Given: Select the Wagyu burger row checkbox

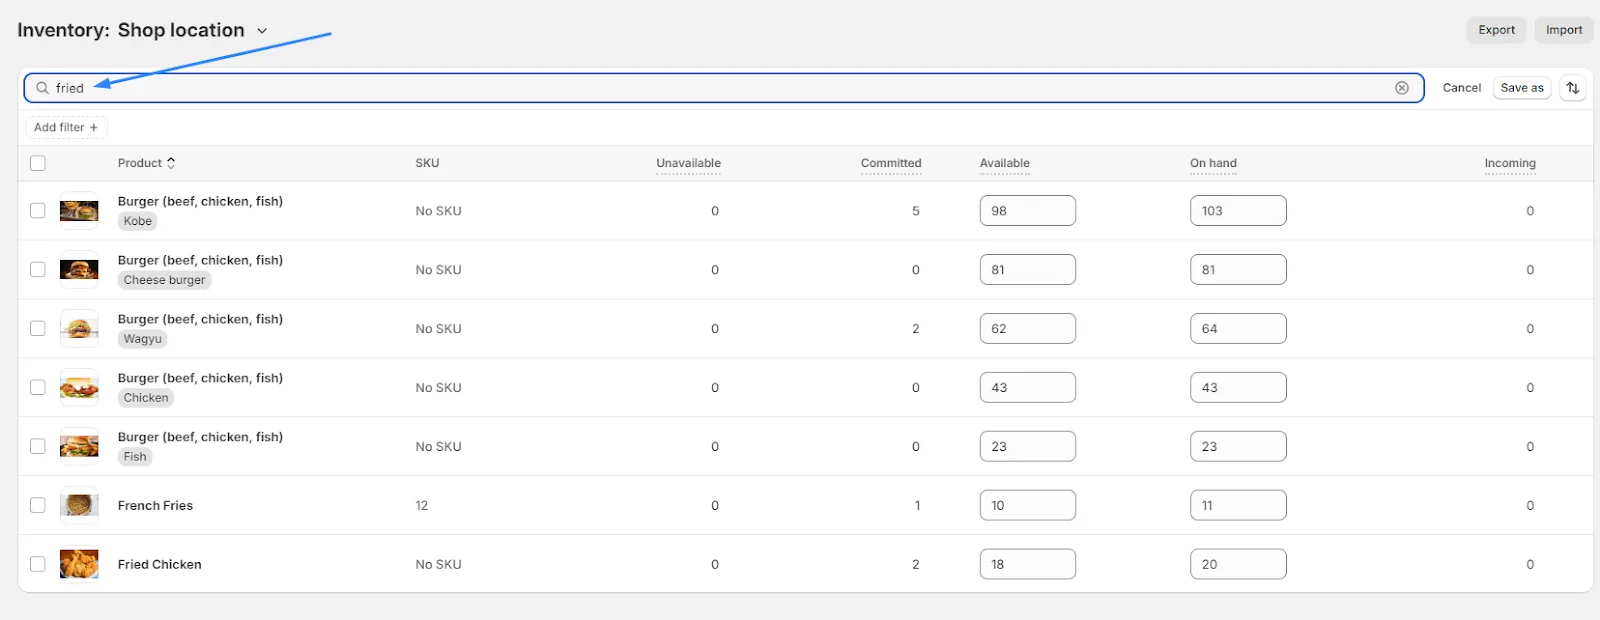Looking at the screenshot, I should 38,329.
